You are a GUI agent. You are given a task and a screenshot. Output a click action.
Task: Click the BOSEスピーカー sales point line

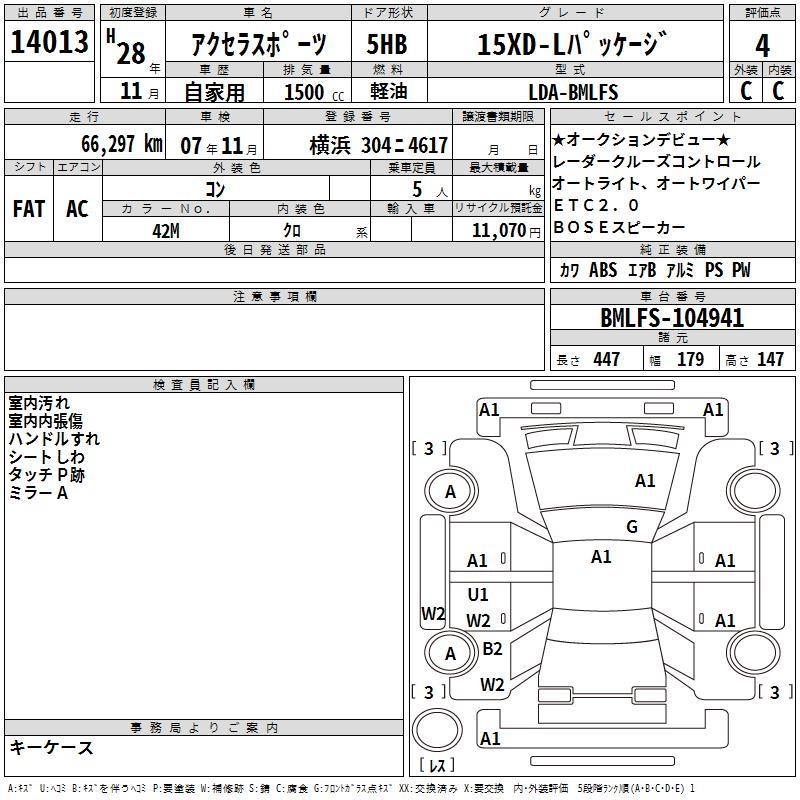619,228
